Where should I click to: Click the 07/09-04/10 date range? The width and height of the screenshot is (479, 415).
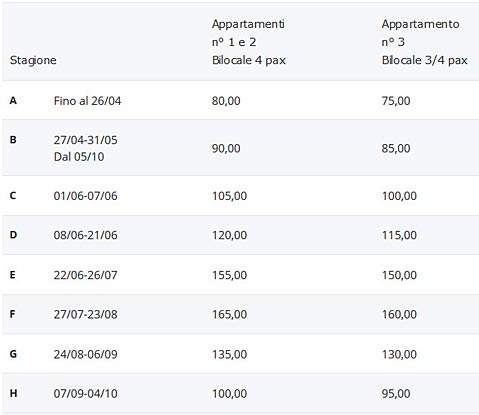click(85, 394)
